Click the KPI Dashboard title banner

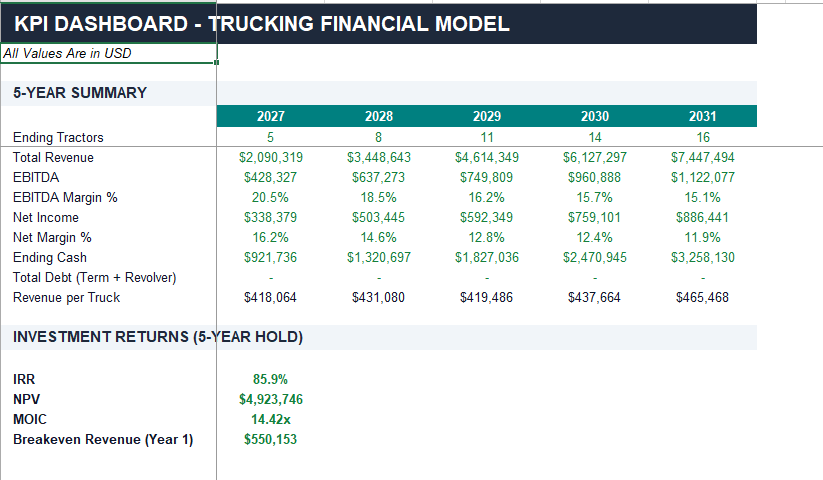378,24
